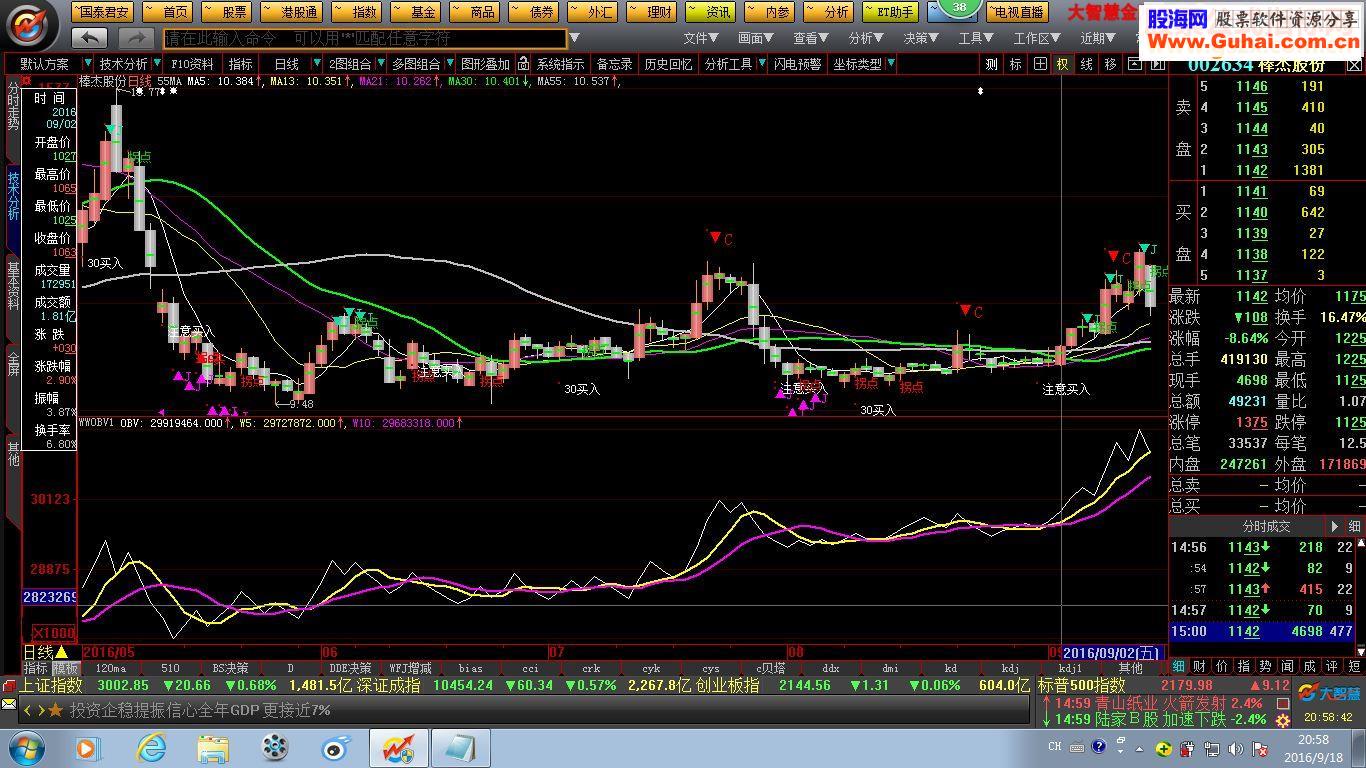Click the command input field
Screen dimensions: 1366x768
pyautogui.click(x=365, y=38)
